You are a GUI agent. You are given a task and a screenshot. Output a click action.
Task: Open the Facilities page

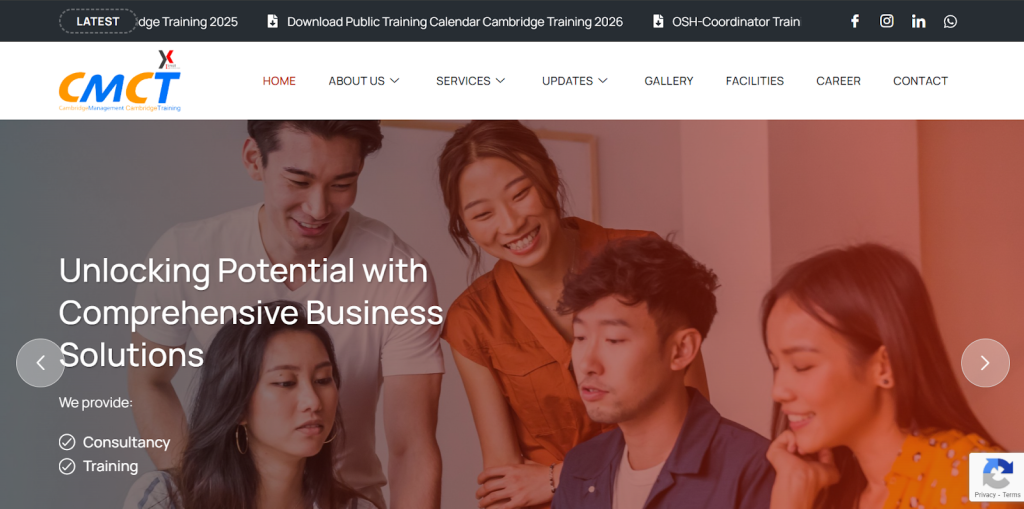click(754, 81)
